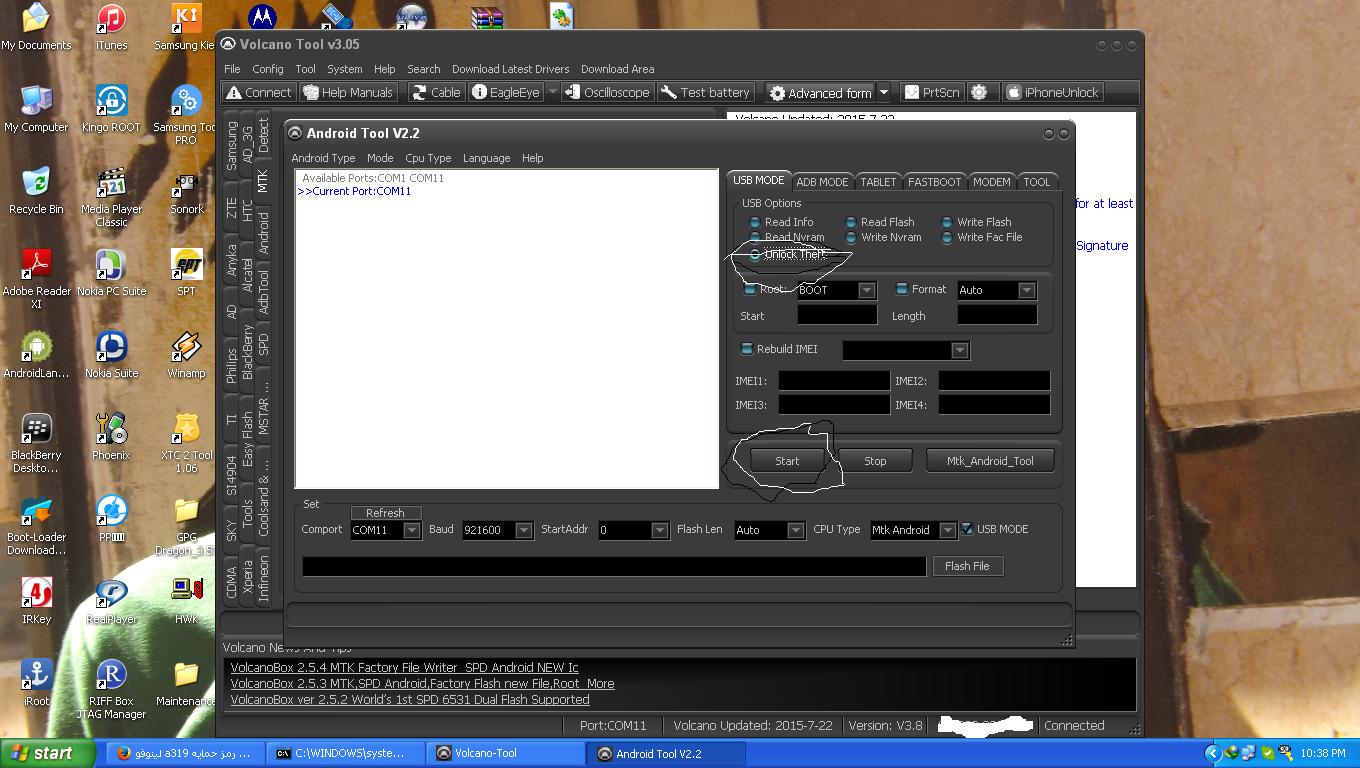The width and height of the screenshot is (1360, 768).
Task: Open Mtk_Android_Tool button
Action: click(x=990, y=460)
